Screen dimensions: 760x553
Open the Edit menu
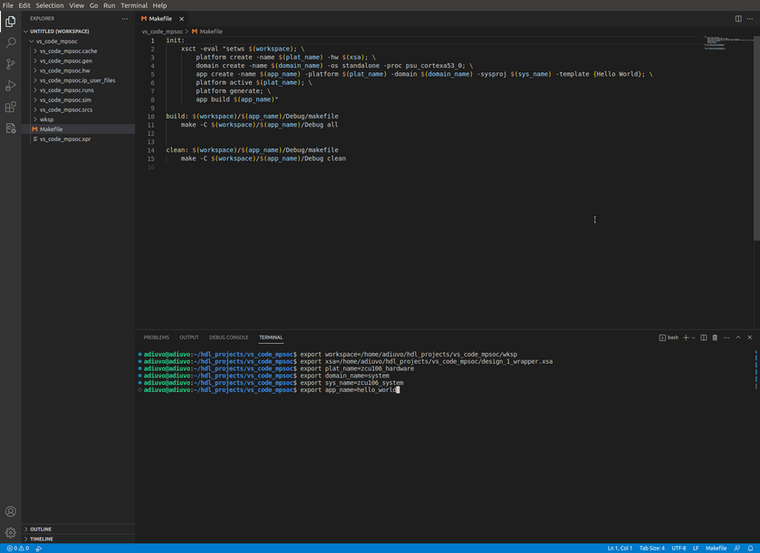pyautogui.click(x=24, y=5)
